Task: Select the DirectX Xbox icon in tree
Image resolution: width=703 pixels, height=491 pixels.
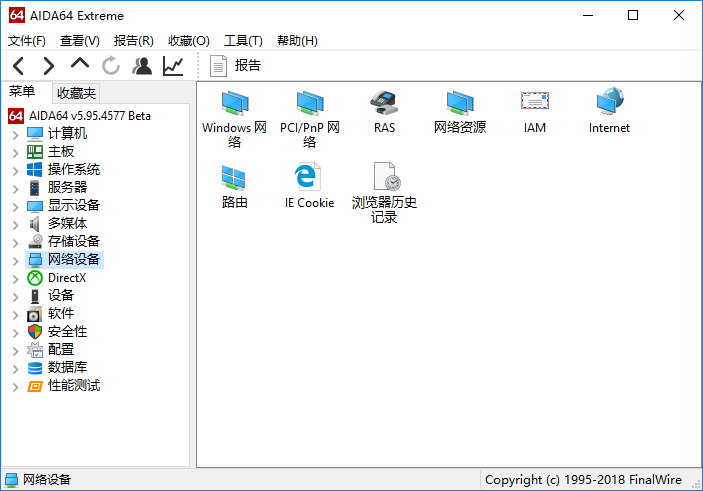Action: [x=35, y=278]
